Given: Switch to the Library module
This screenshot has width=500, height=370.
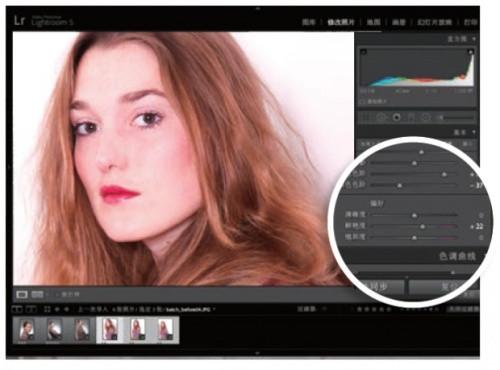Looking at the screenshot, I should (309, 22).
